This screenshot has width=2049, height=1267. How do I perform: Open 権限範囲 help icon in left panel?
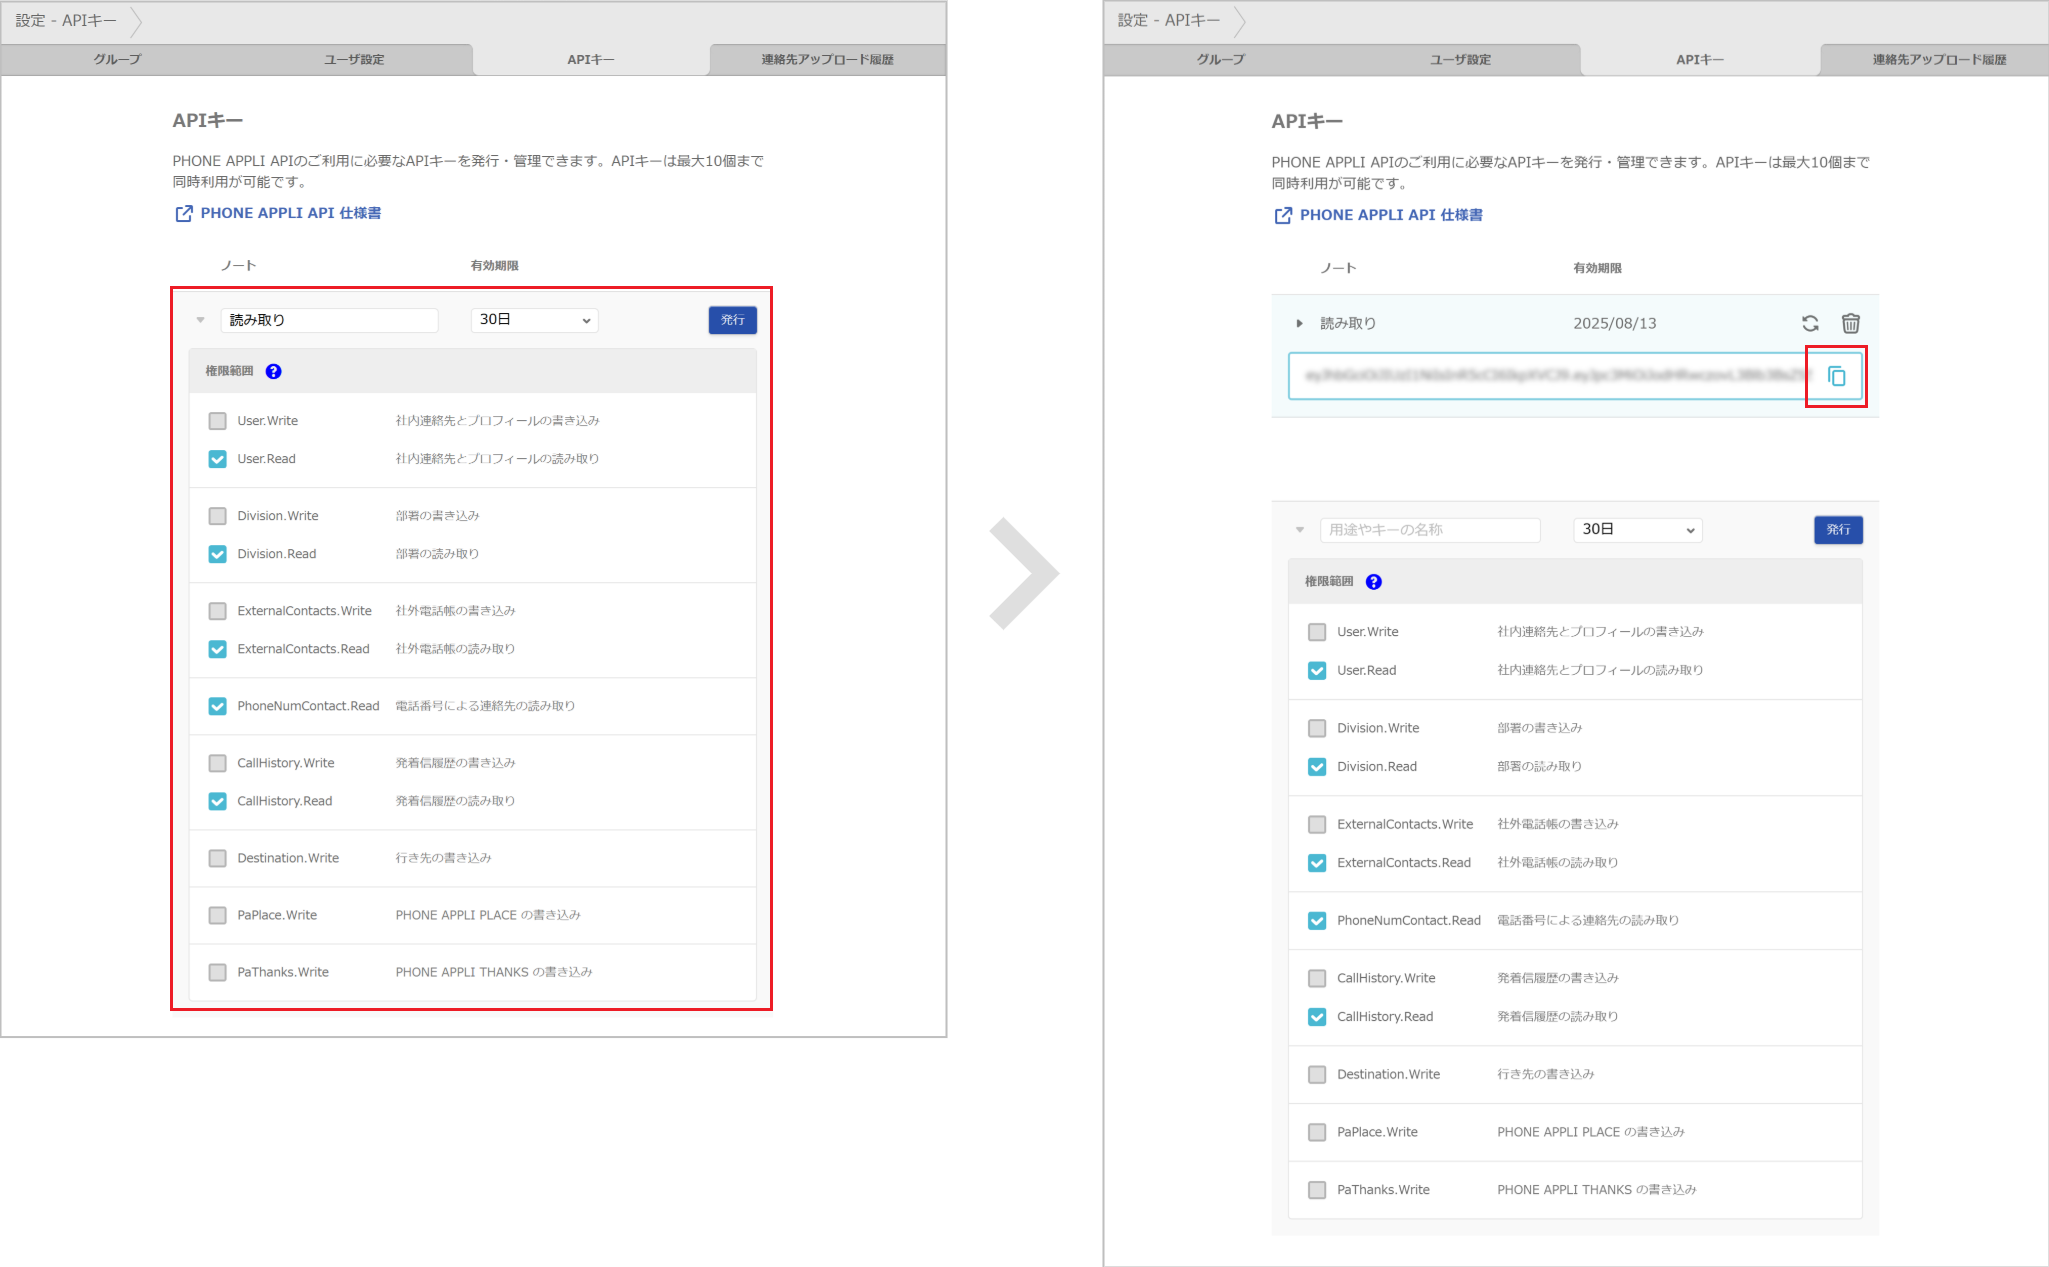pos(273,371)
